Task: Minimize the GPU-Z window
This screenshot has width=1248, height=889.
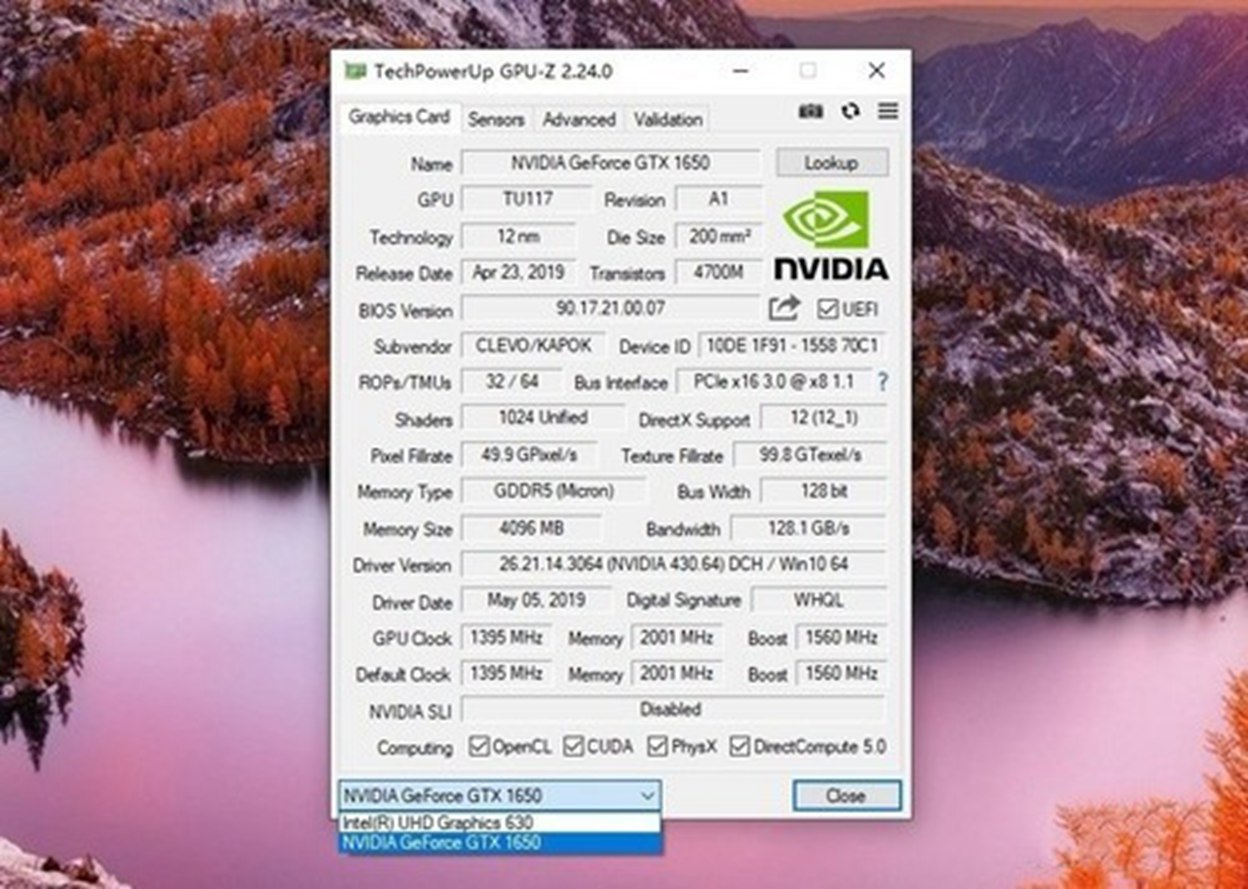Action: click(x=741, y=71)
